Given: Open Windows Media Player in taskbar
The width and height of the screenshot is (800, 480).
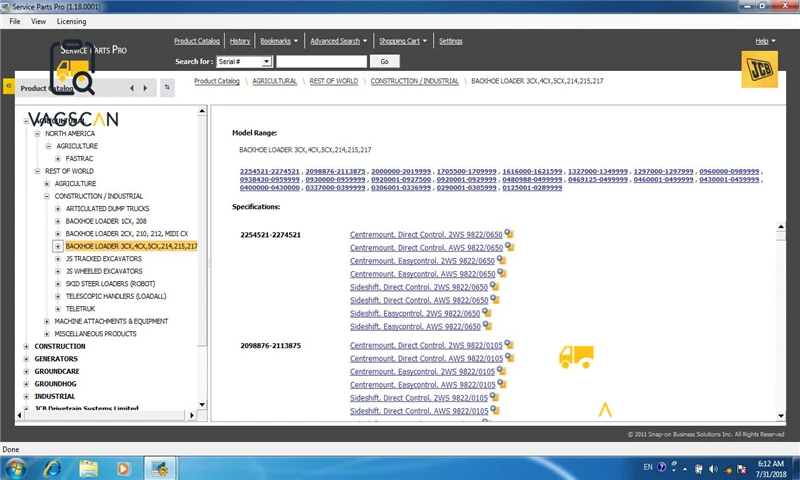Looking at the screenshot, I should (x=123, y=468).
